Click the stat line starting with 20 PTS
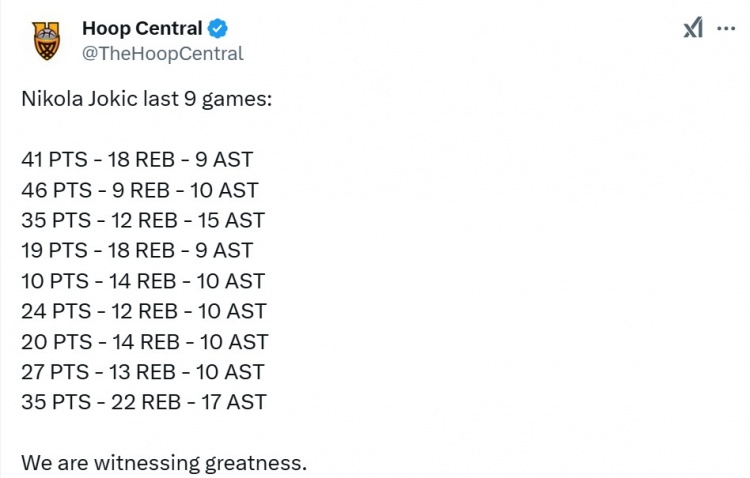The width and height of the screenshot is (750, 478). [x=144, y=342]
